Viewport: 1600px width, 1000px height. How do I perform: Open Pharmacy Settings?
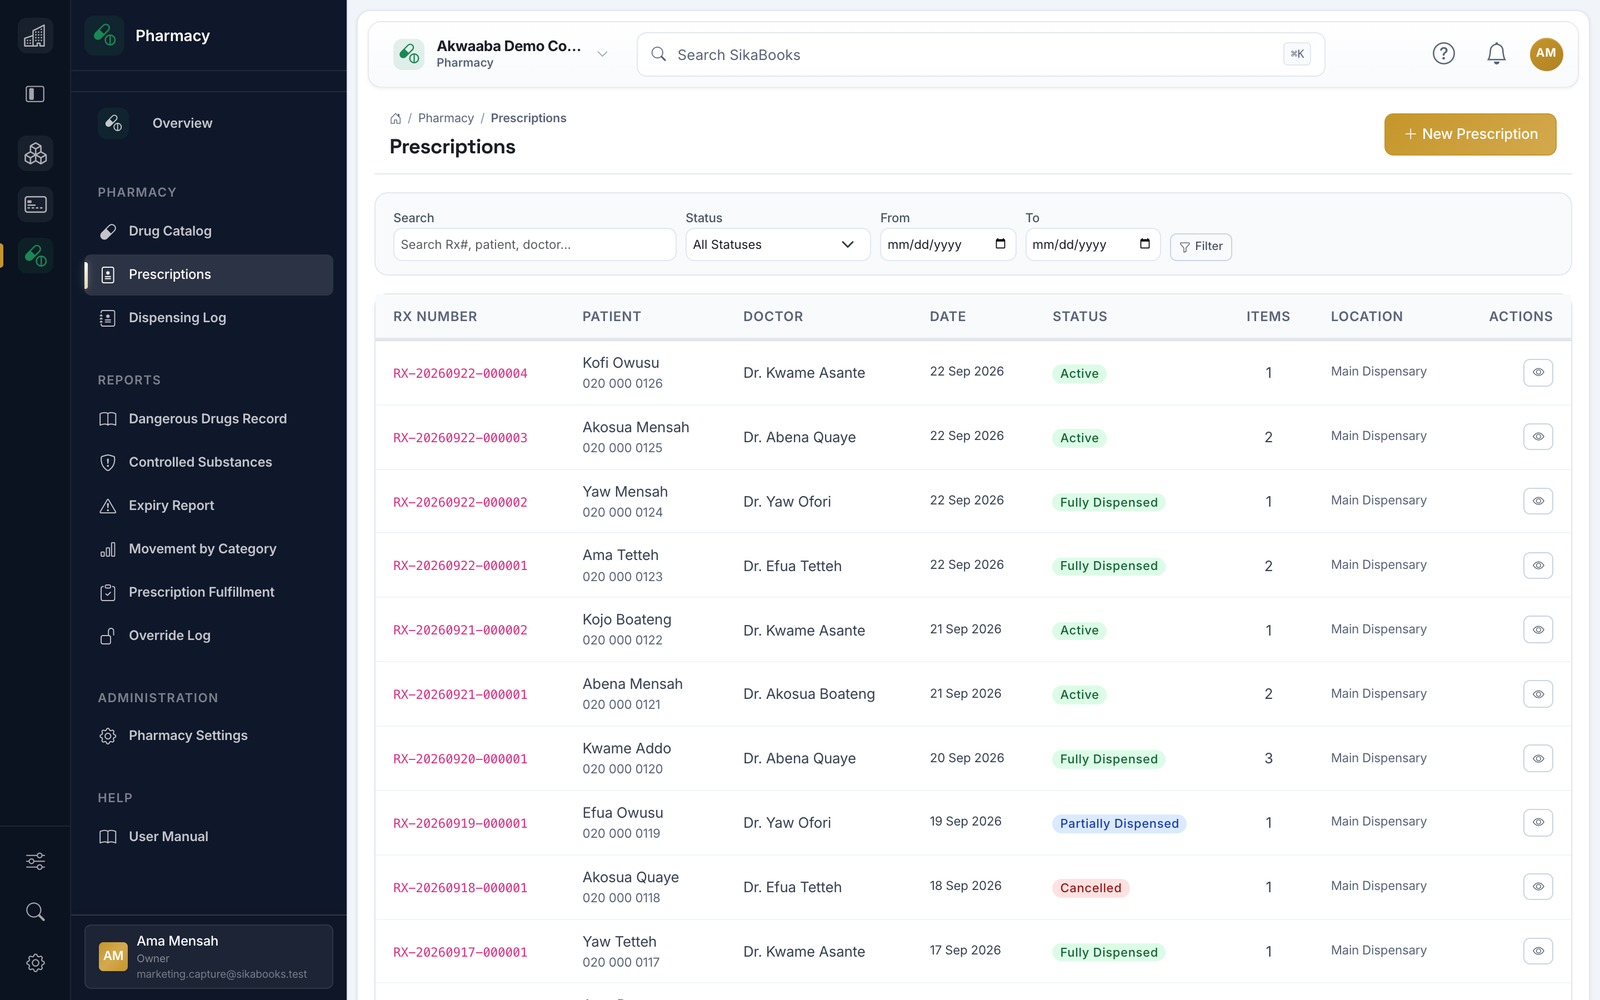coord(209,736)
